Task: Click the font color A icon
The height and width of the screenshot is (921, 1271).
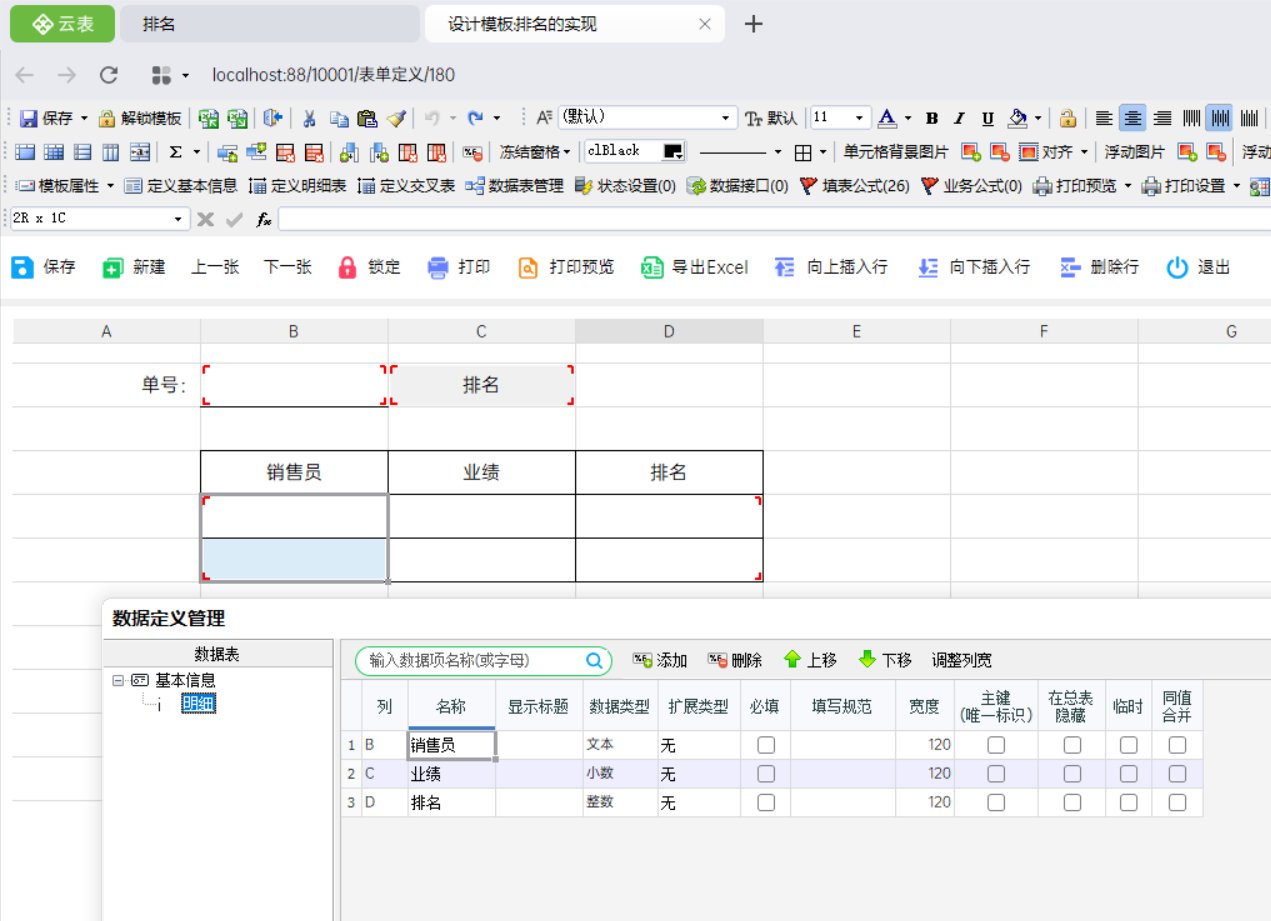Action: (887, 118)
